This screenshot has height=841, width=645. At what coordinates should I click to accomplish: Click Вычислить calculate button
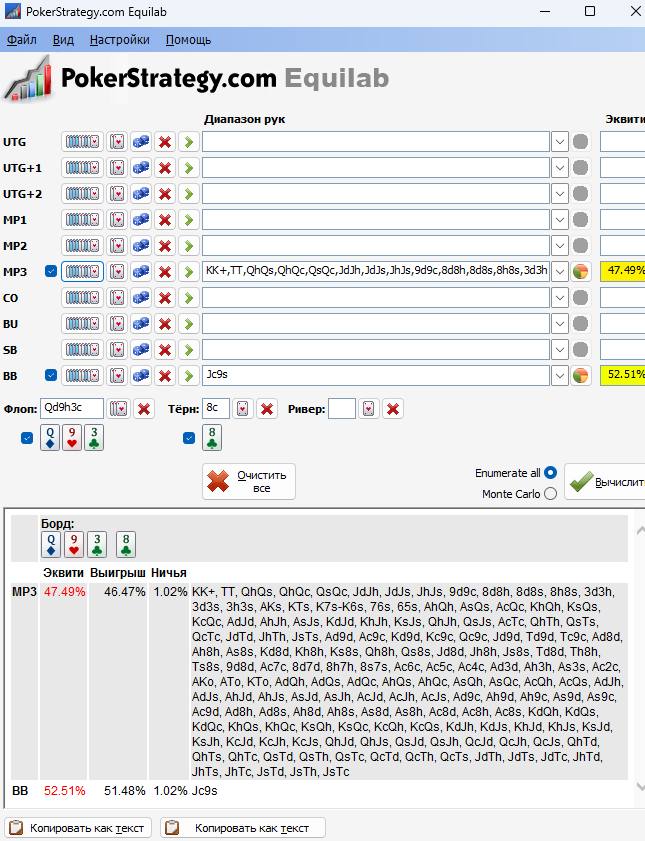(605, 482)
